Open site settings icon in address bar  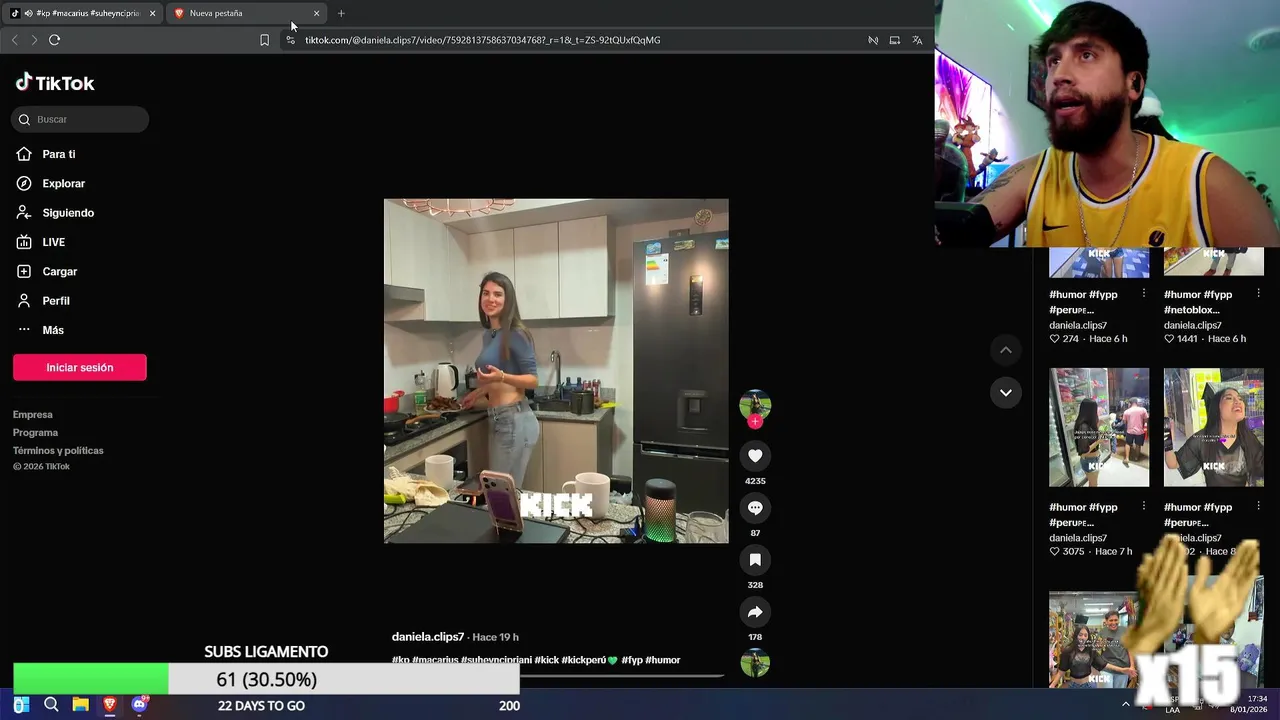[x=290, y=40]
